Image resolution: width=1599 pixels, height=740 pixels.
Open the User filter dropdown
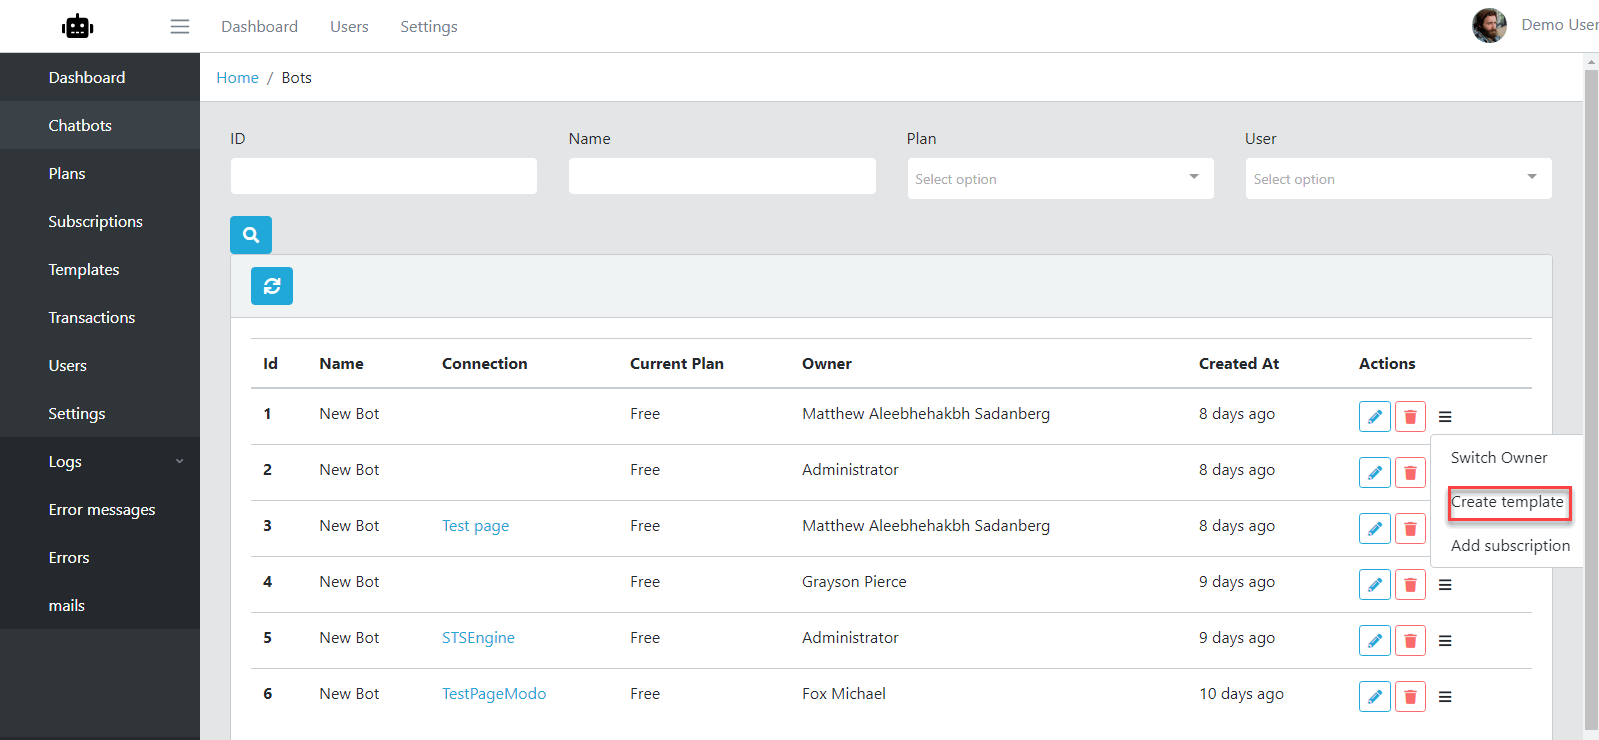click(x=1398, y=178)
